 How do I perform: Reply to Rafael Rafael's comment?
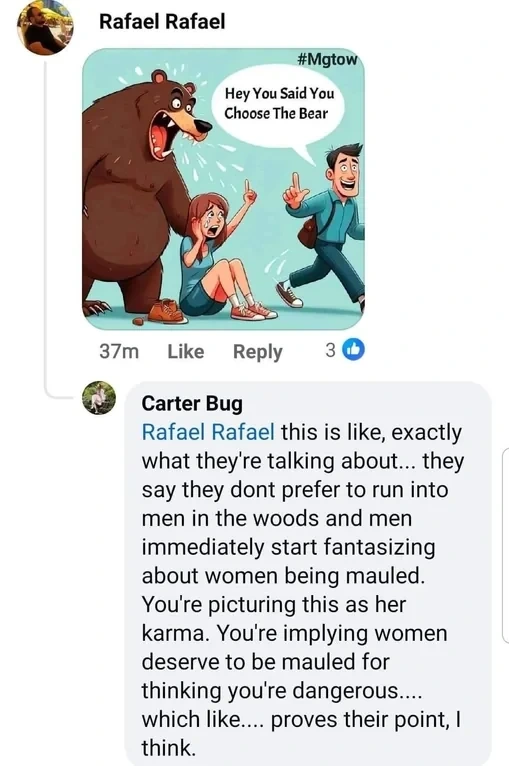point(257,352)
